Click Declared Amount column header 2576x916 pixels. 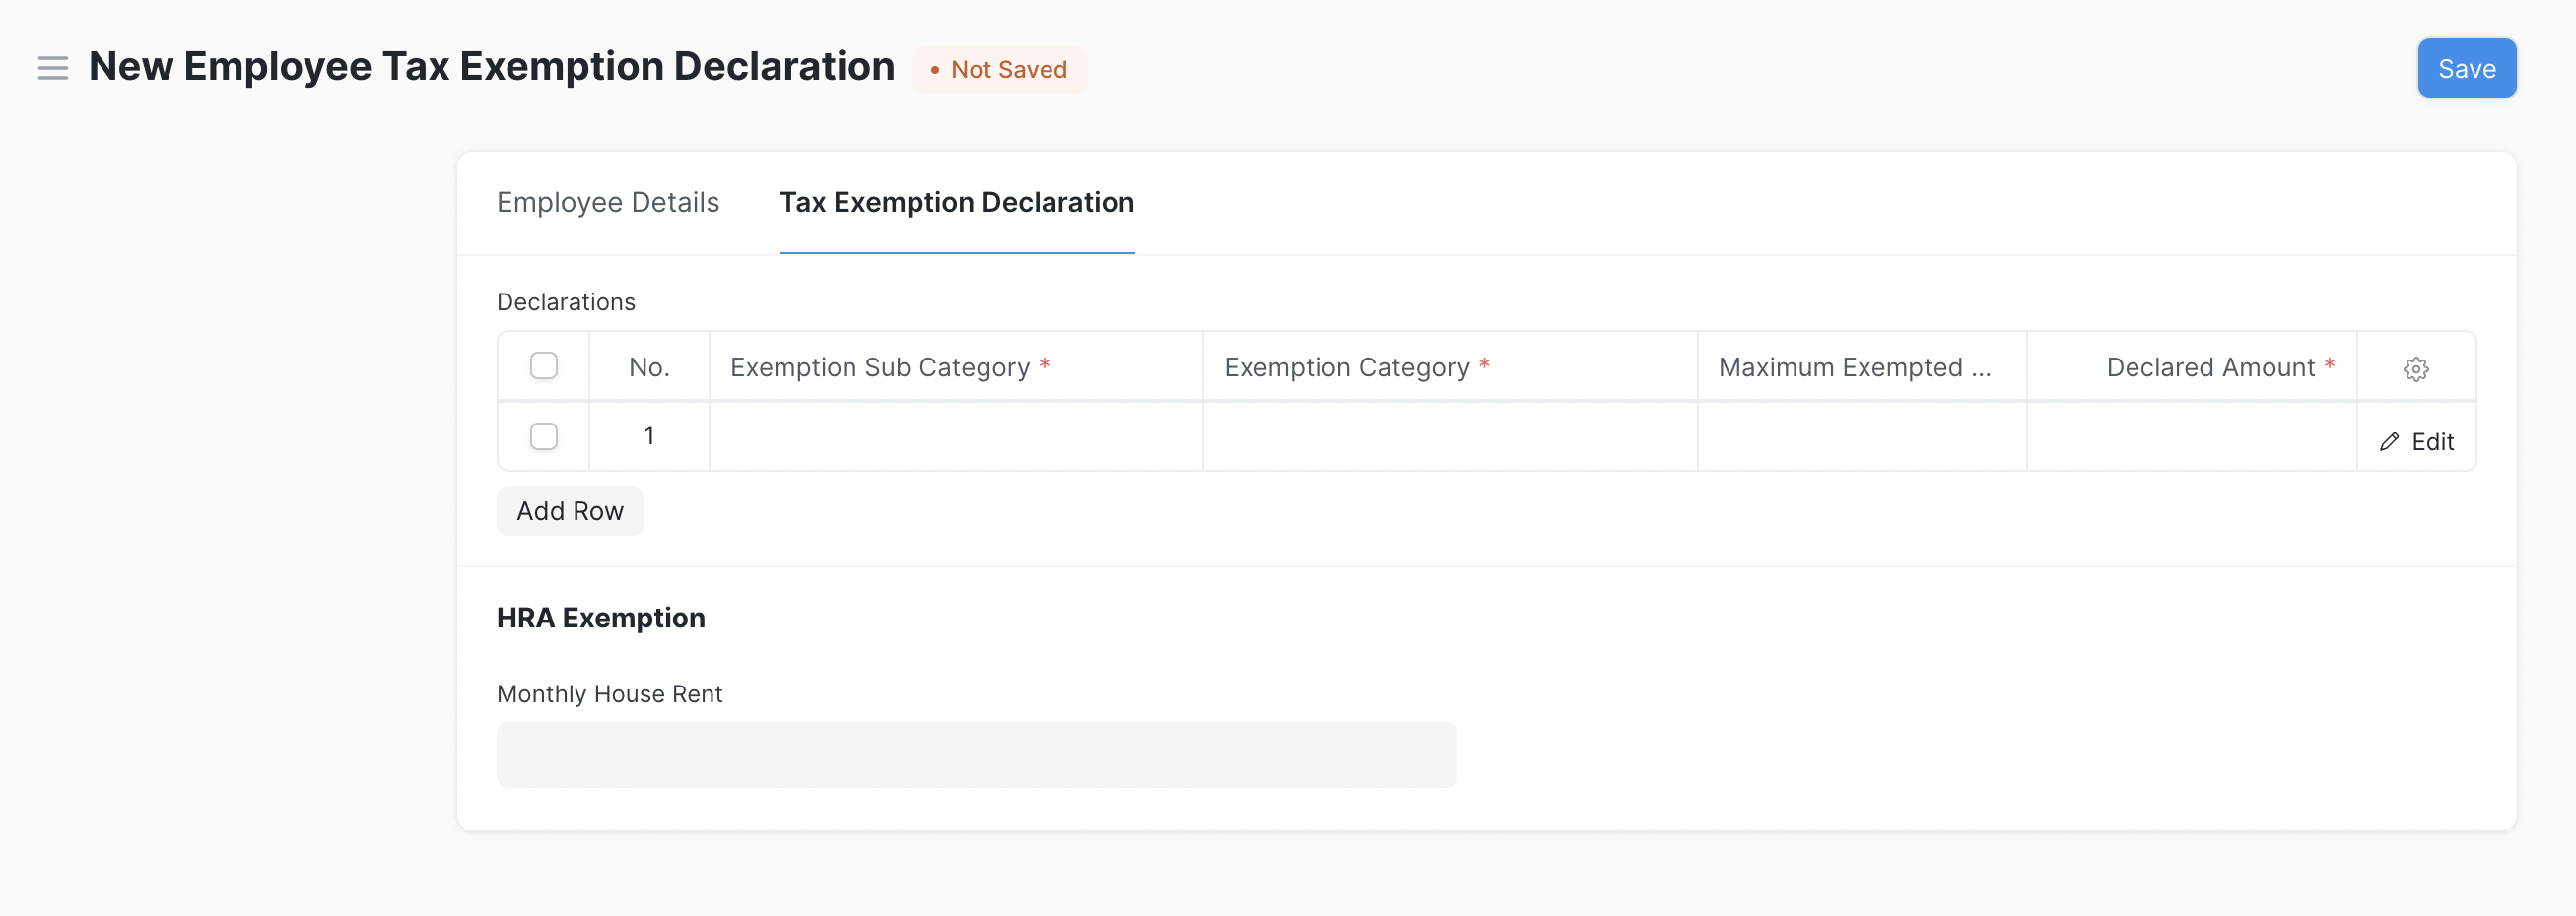pos(2210,368)
